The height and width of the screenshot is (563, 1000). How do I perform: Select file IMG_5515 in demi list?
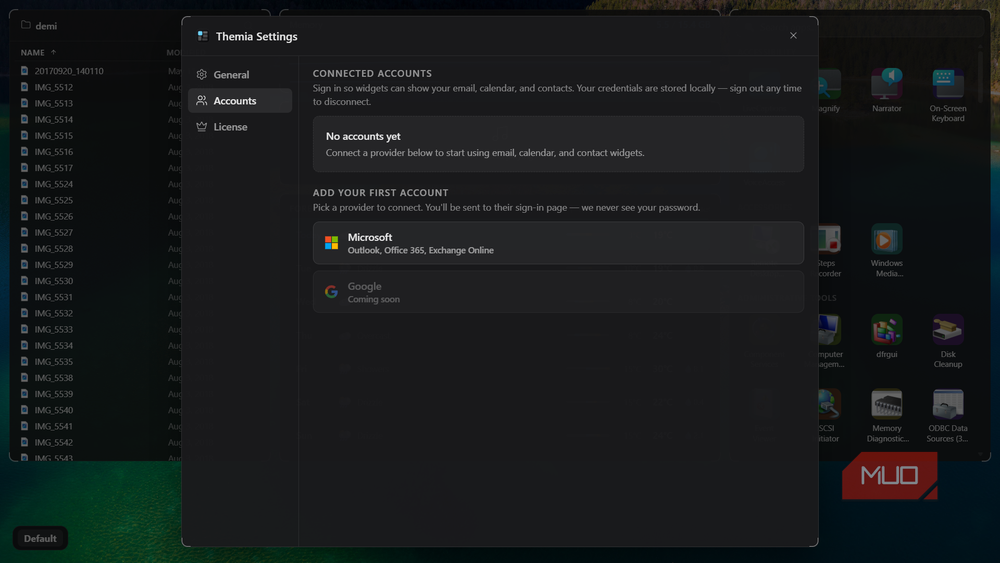[54, 136]
